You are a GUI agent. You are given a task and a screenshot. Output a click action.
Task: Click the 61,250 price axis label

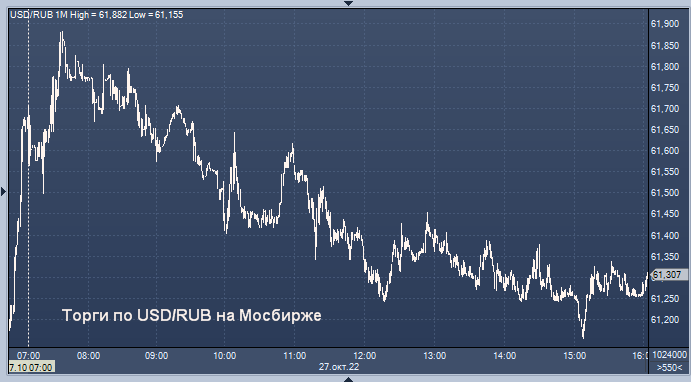[665, 299]
